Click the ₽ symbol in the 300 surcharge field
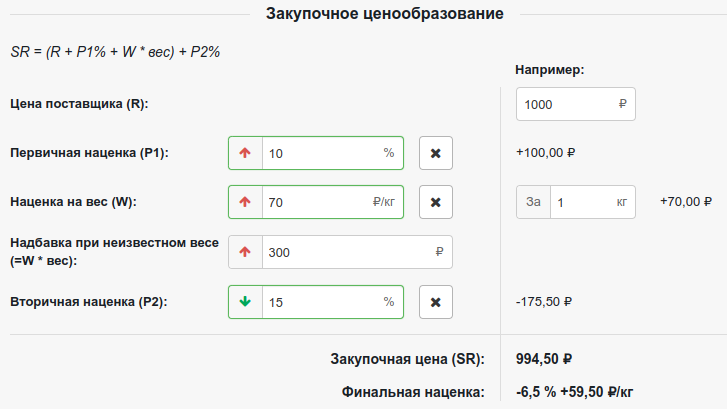This screenshot has width=727, height=409. 438,253
